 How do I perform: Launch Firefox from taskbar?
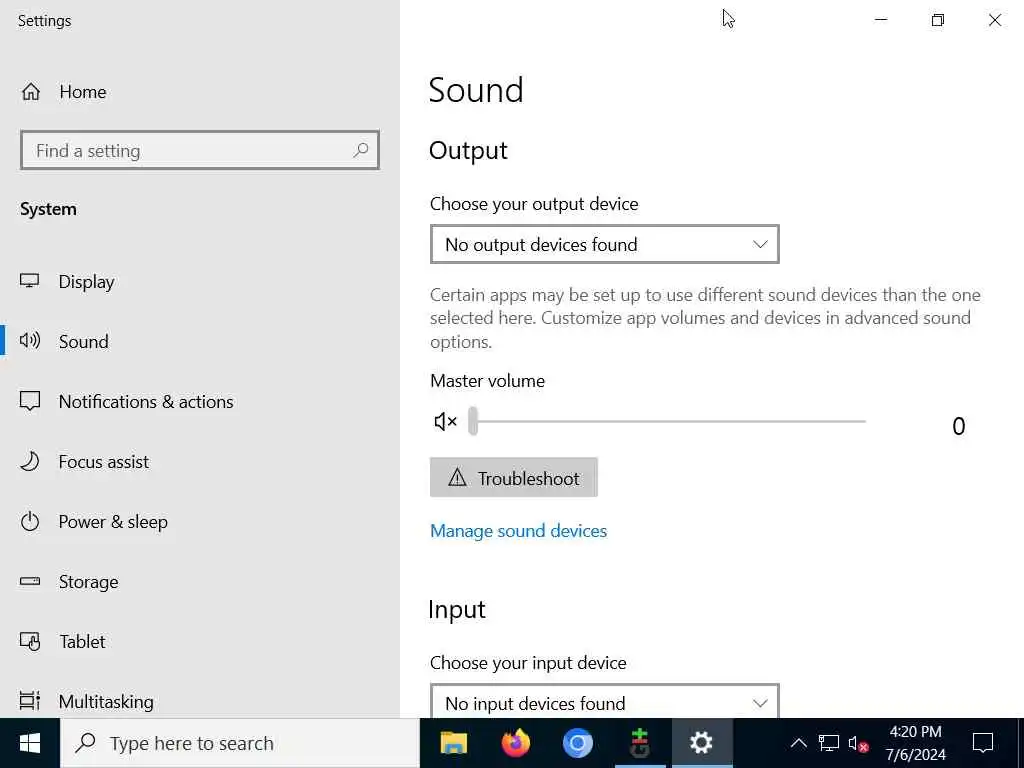point(516,743)
